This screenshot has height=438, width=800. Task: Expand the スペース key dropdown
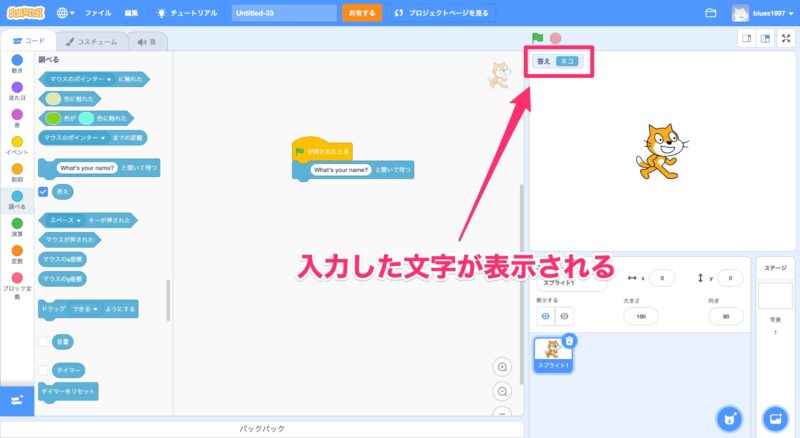[x=81, y=218]
